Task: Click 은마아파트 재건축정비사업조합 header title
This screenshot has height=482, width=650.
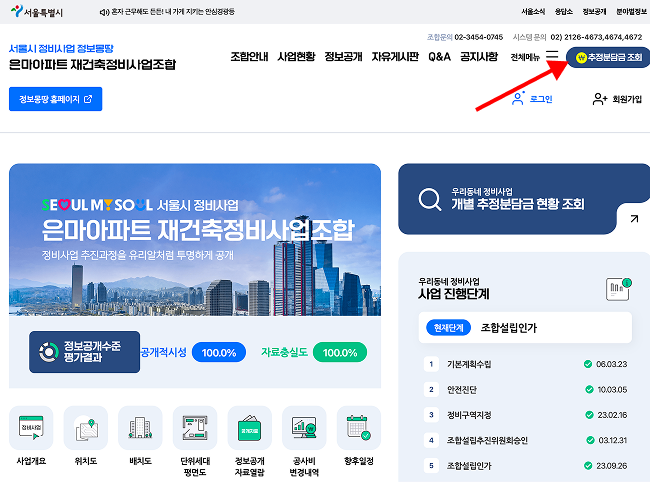Action: pos(92,64)
